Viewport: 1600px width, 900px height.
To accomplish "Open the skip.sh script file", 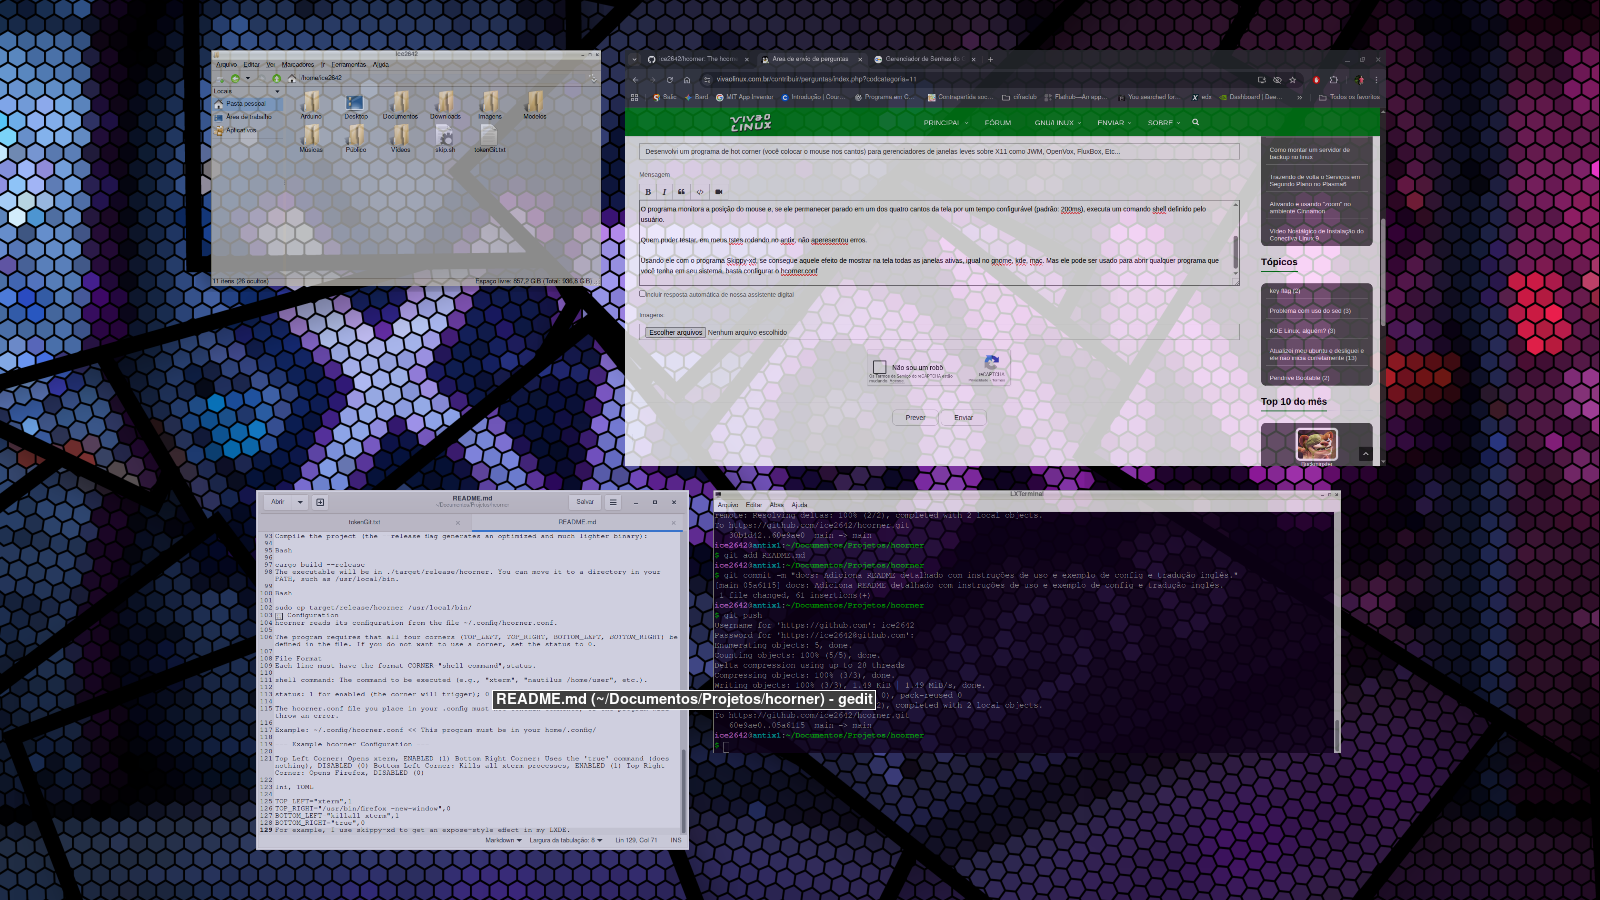I will (x=445, y=138).
